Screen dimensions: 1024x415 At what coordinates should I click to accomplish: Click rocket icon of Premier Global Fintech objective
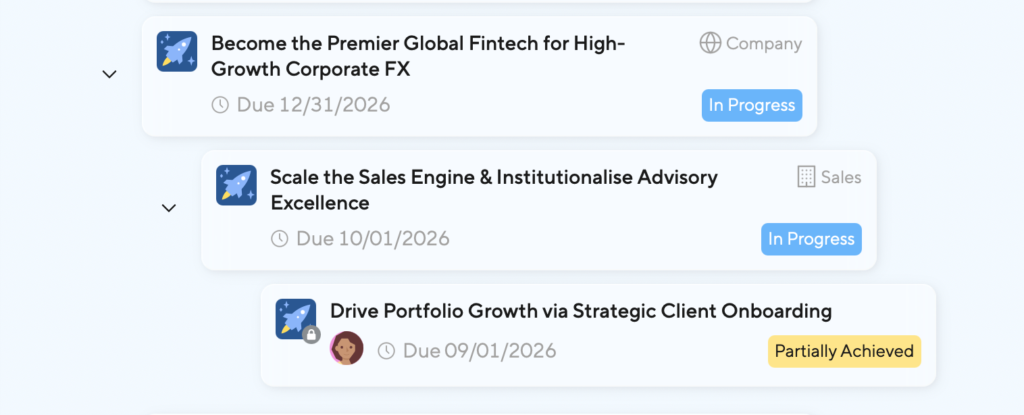click(177, 51)
